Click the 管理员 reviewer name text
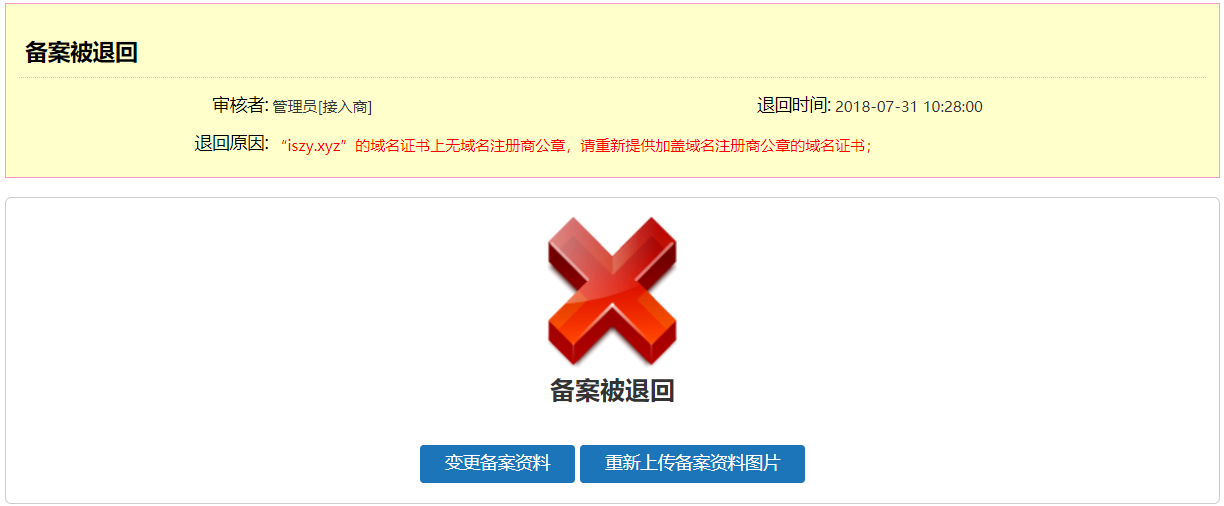 [295, 106]
